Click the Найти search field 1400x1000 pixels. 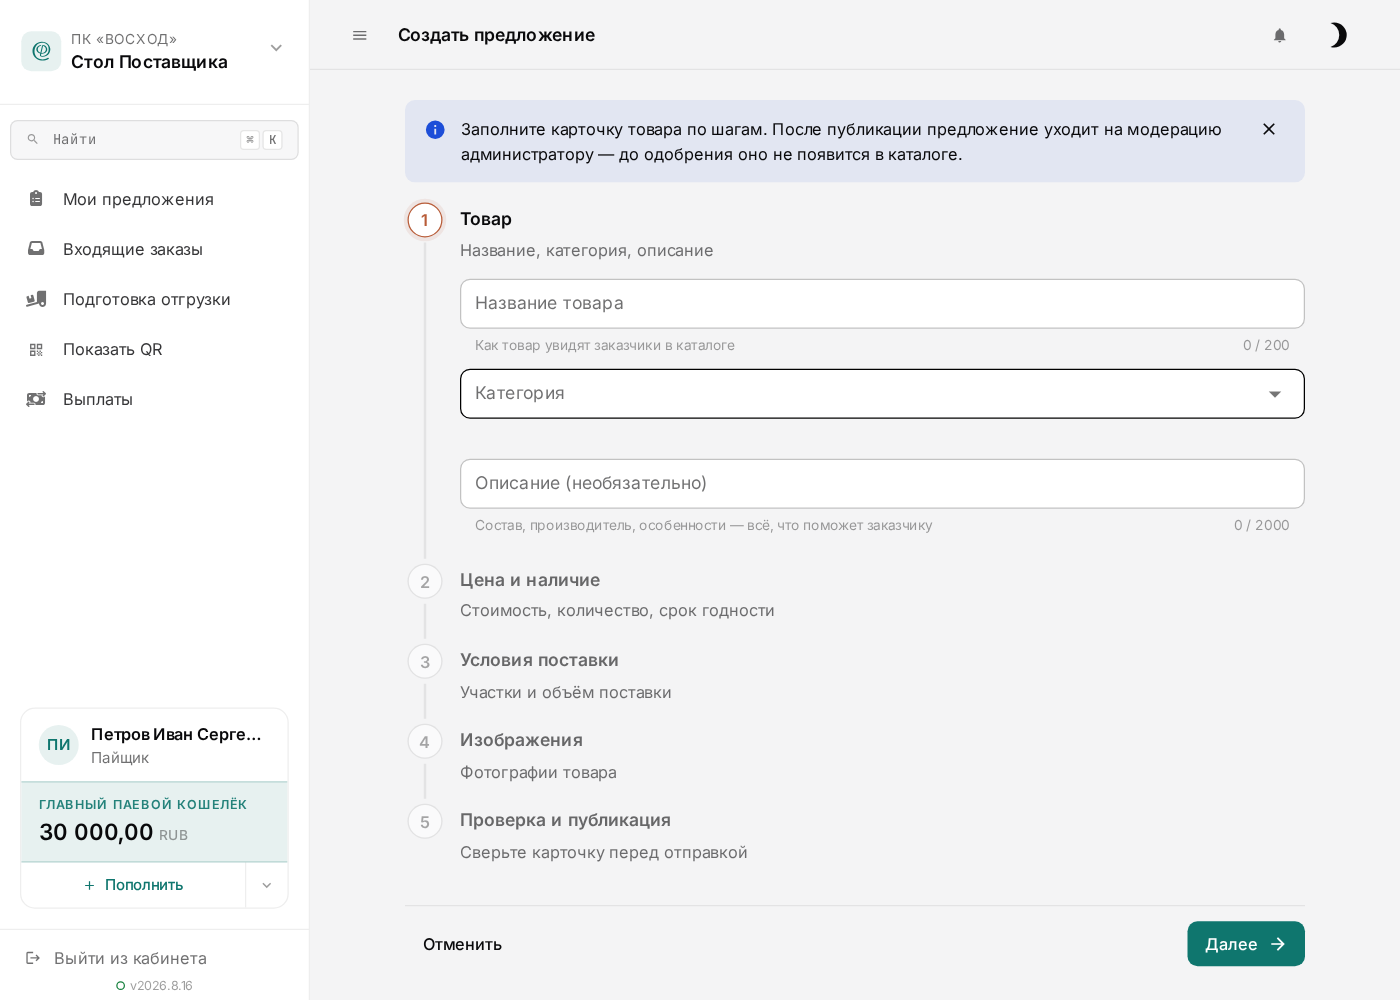154,140
